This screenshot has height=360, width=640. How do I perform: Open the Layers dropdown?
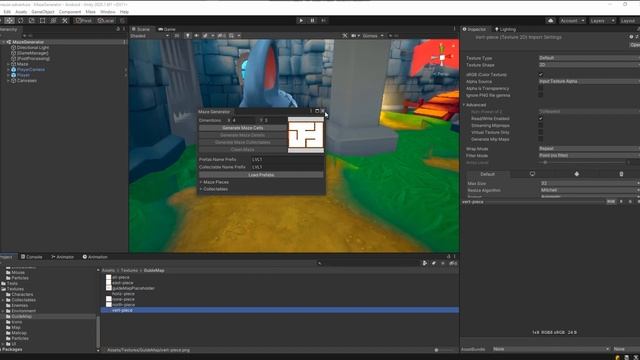click(x=602, y=20)
